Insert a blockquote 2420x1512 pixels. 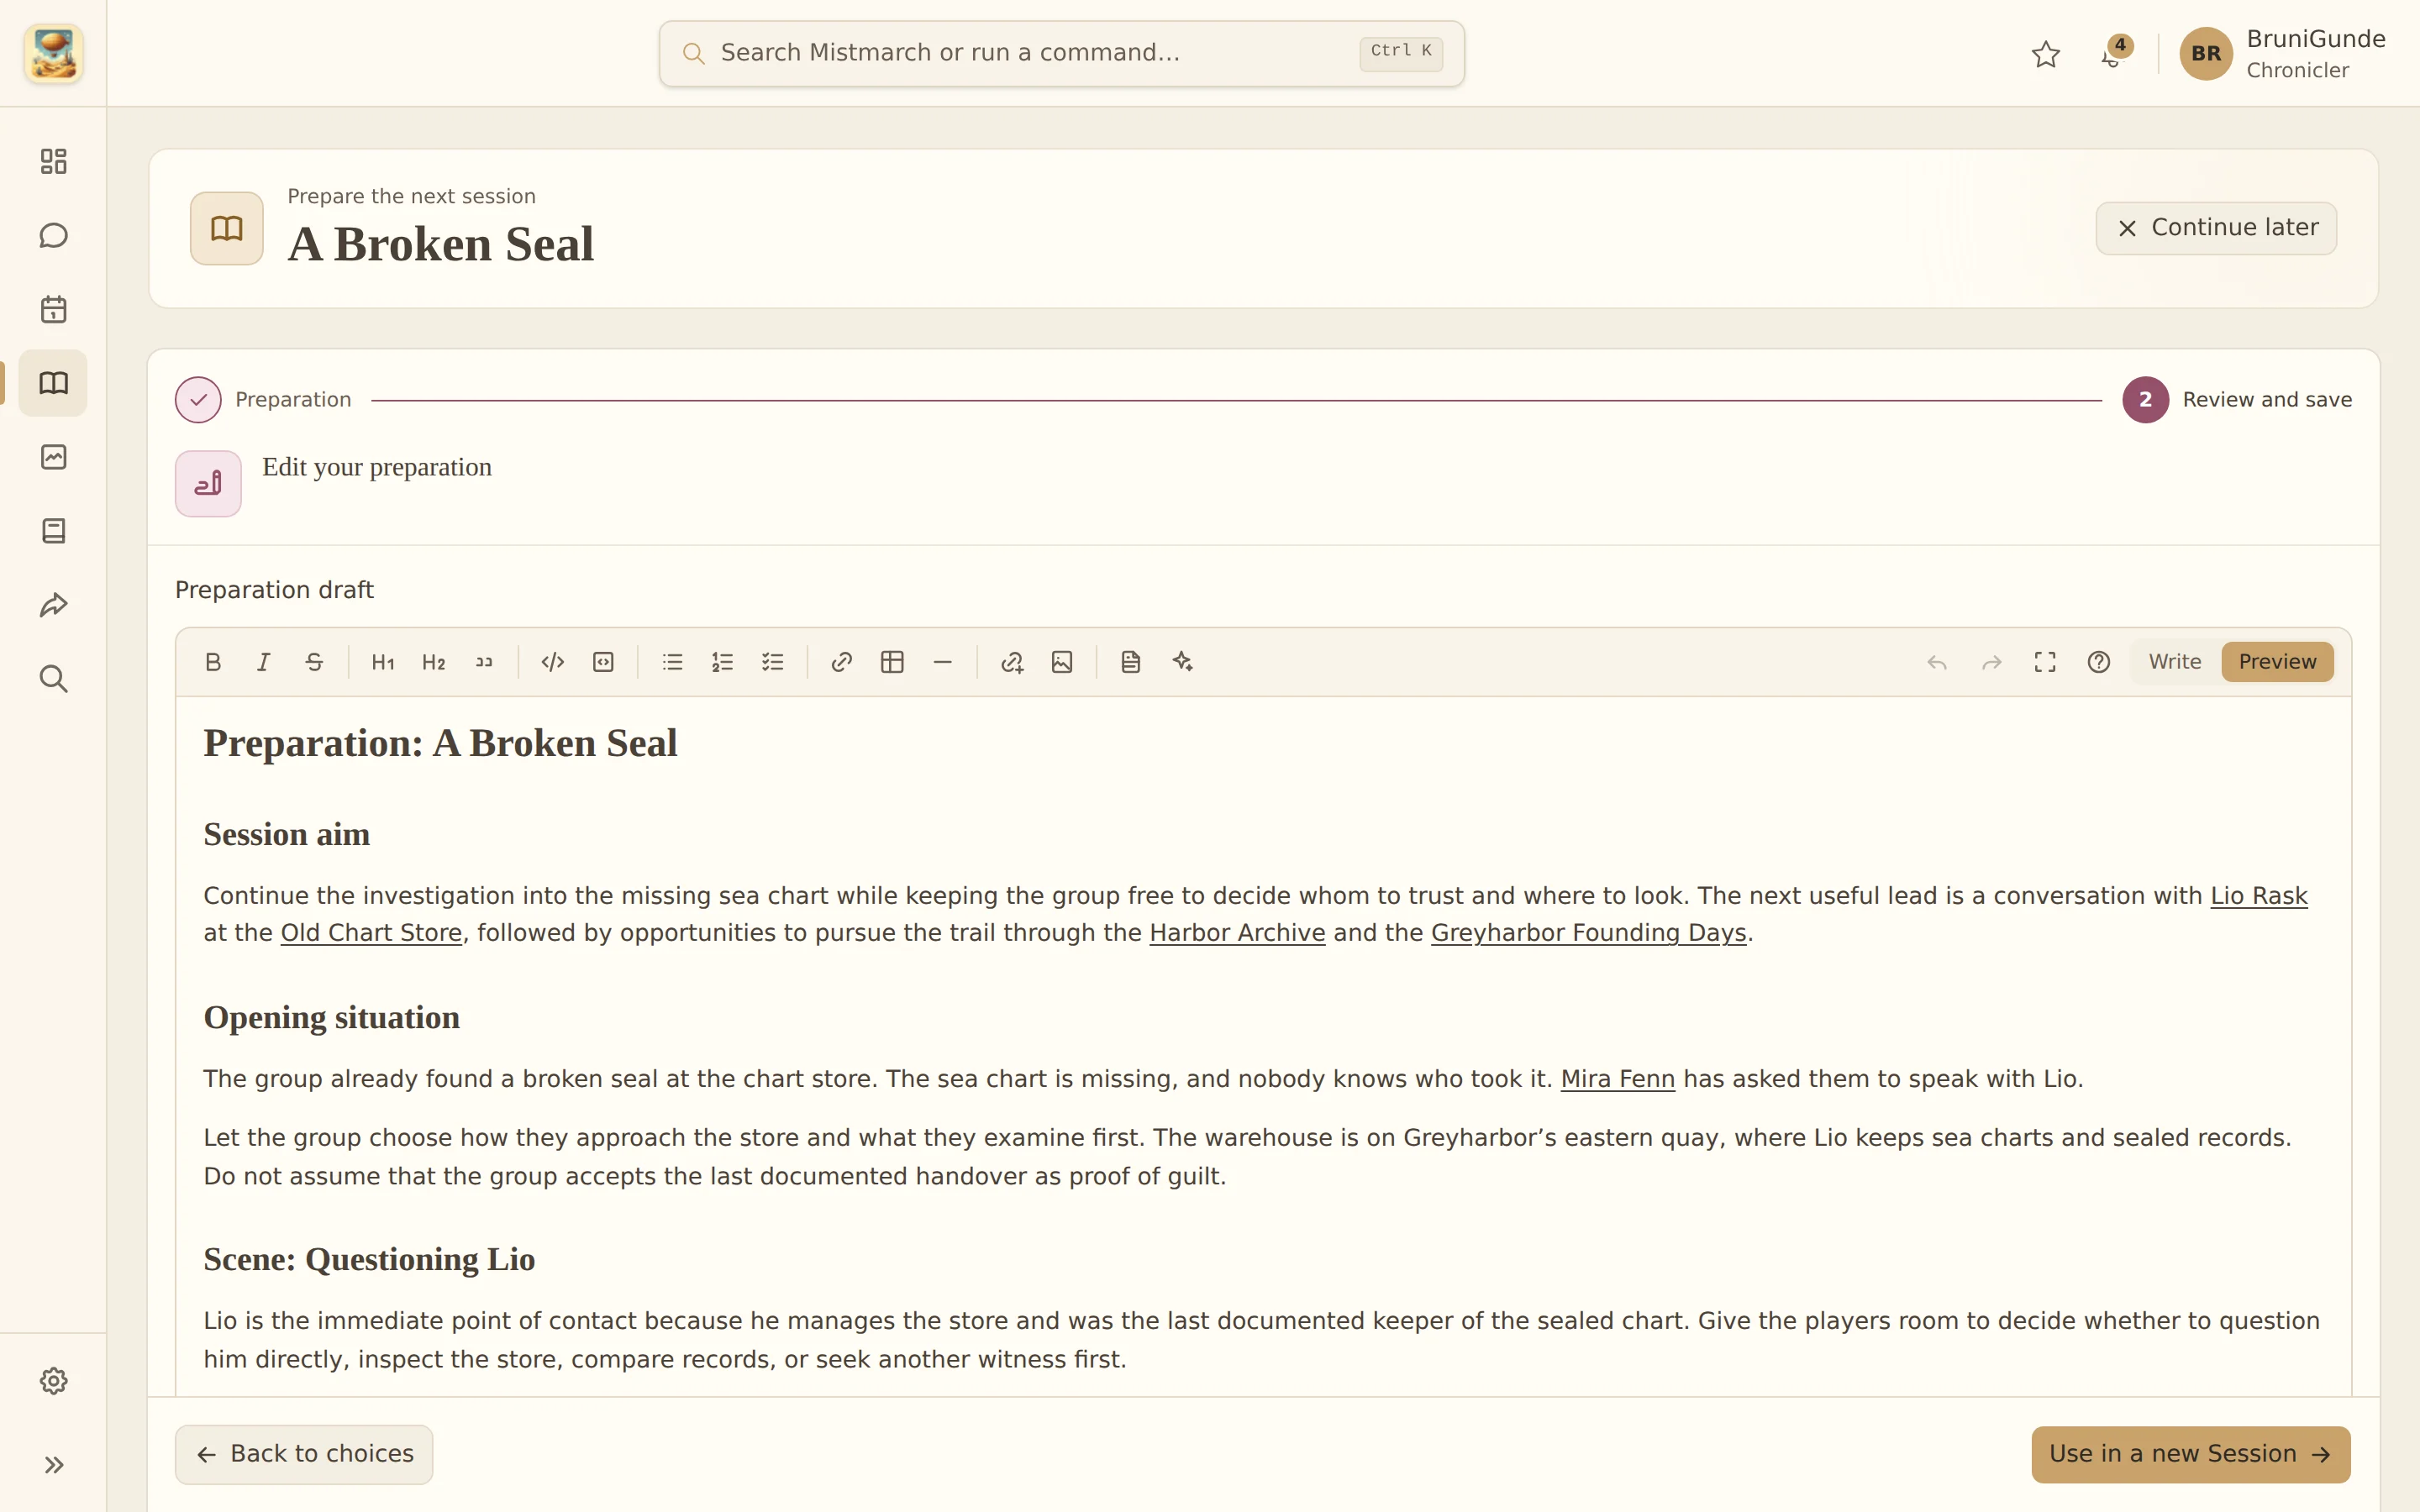484,662
